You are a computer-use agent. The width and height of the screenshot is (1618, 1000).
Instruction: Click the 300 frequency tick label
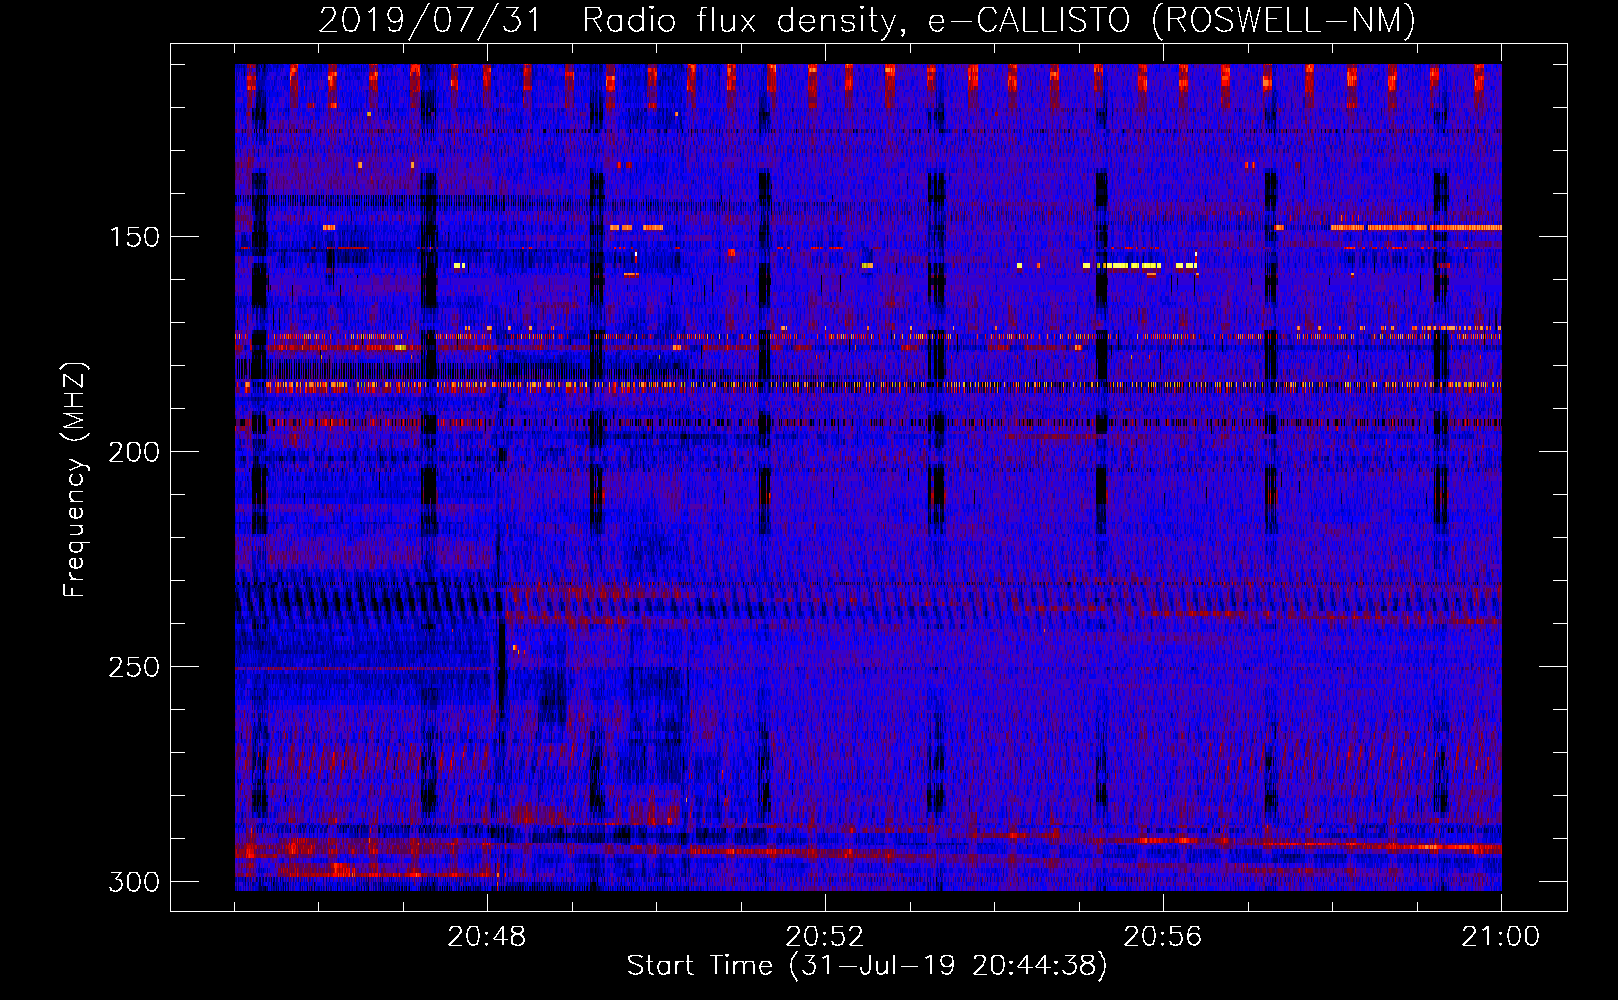click(134, 882)
